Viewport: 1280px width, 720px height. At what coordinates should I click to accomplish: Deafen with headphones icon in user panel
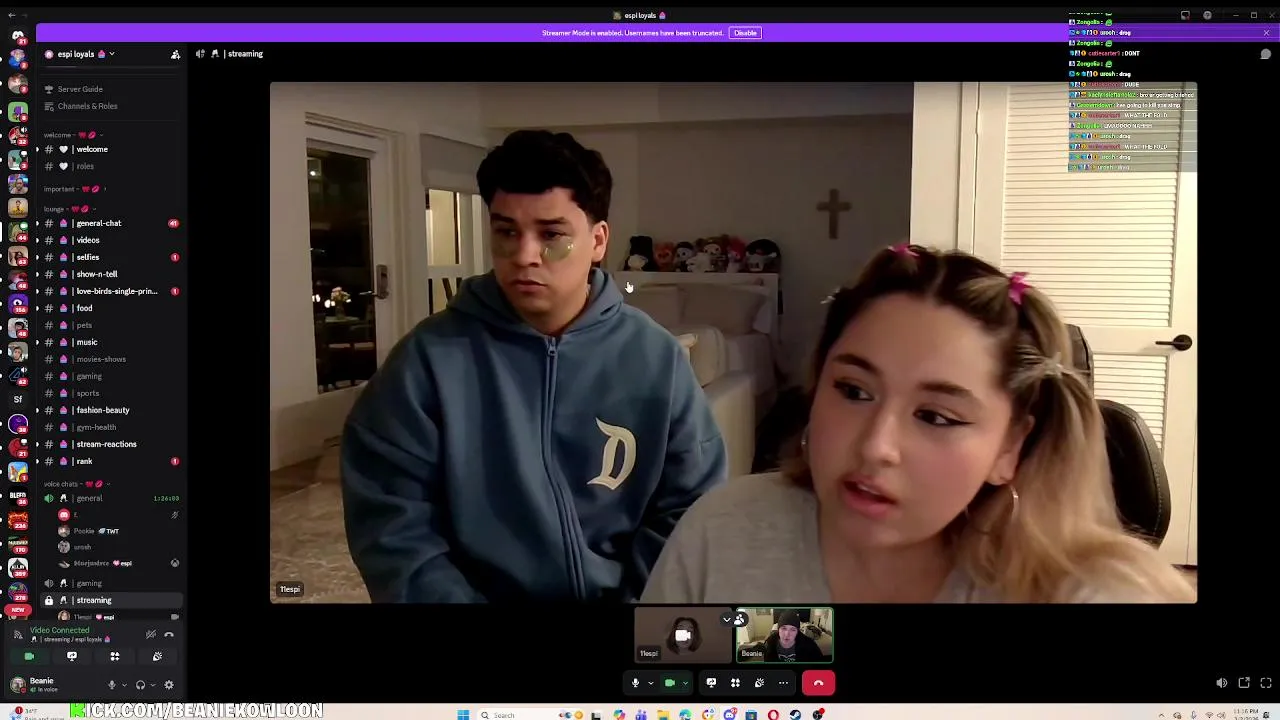[x=140, y=685]
